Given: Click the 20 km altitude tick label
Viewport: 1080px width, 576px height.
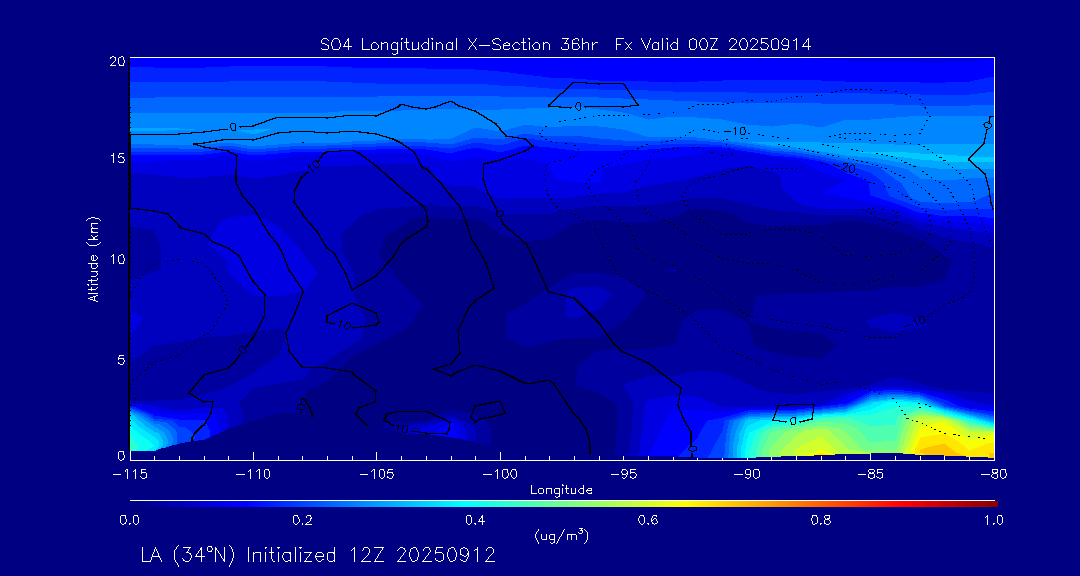Looking at the screenshot, I should point(116,61).
